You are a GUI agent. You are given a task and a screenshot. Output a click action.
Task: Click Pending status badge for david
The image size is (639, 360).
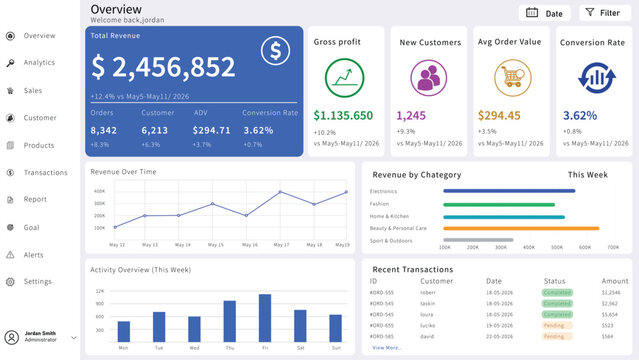point(557,336)
